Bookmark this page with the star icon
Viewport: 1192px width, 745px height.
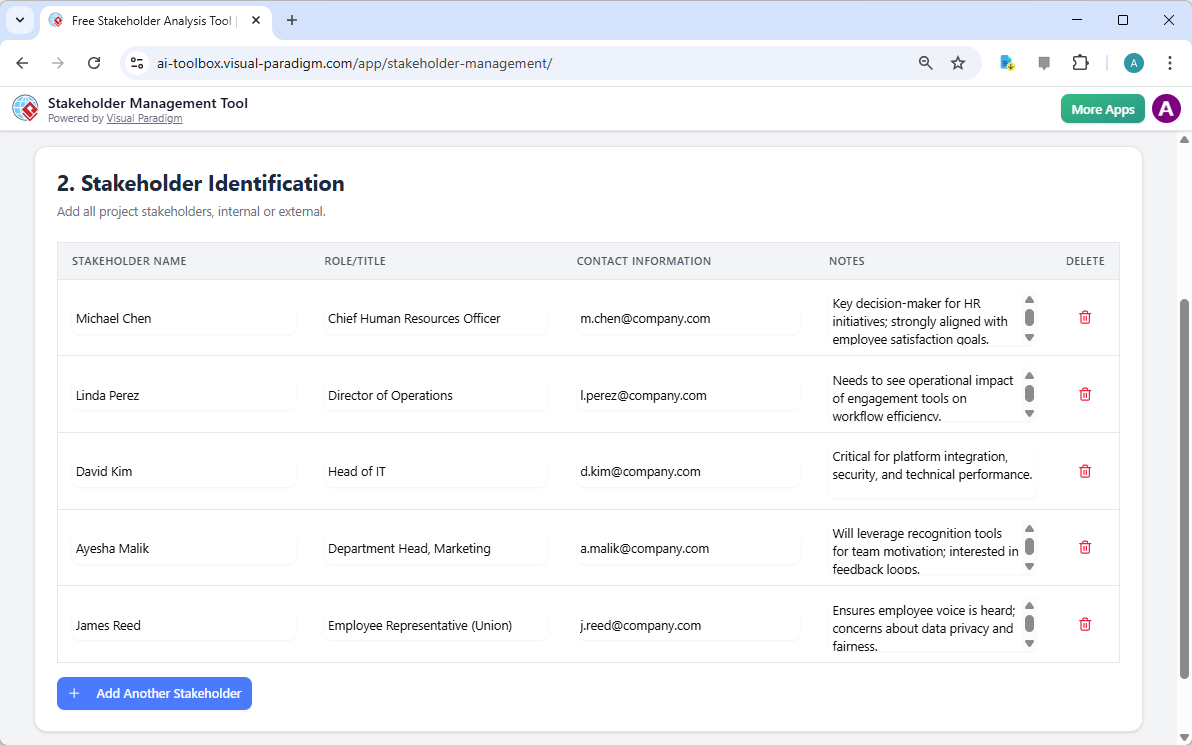(x=958, y=62)
